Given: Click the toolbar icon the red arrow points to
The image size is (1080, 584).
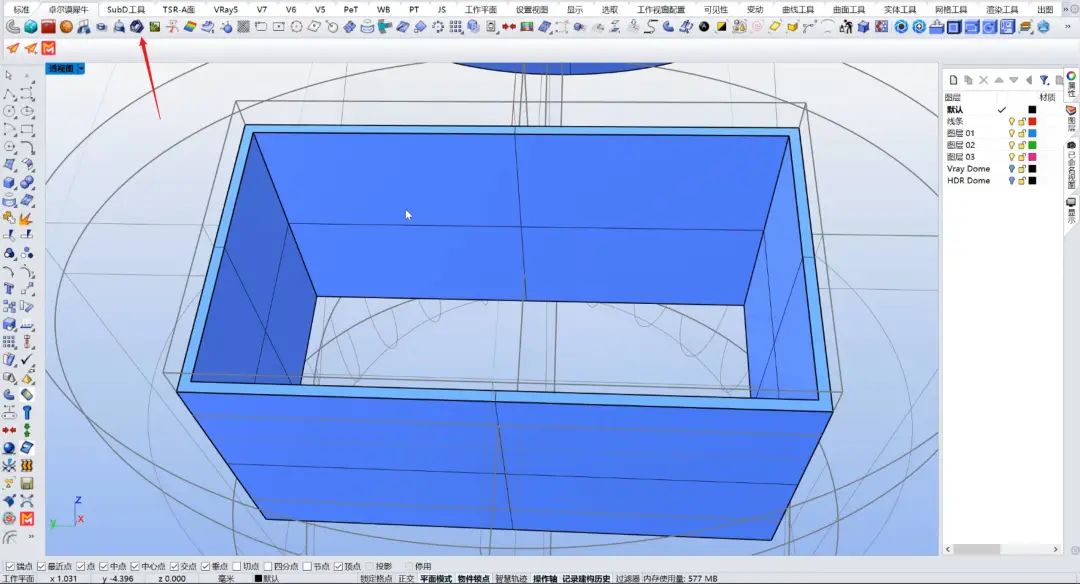Looking at the screenshot, I should point(136,27).
